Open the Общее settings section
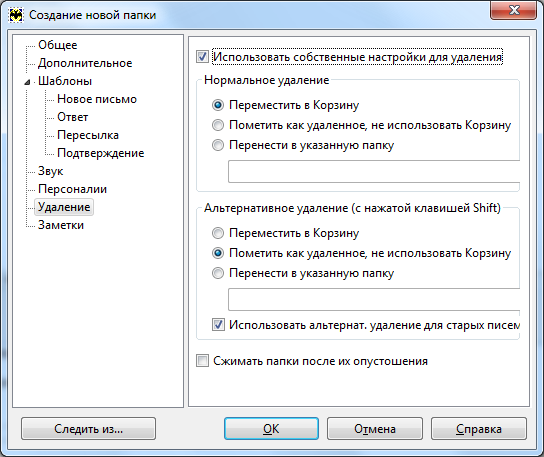This screenshot has height=457, width=544. tap(58, 45)
